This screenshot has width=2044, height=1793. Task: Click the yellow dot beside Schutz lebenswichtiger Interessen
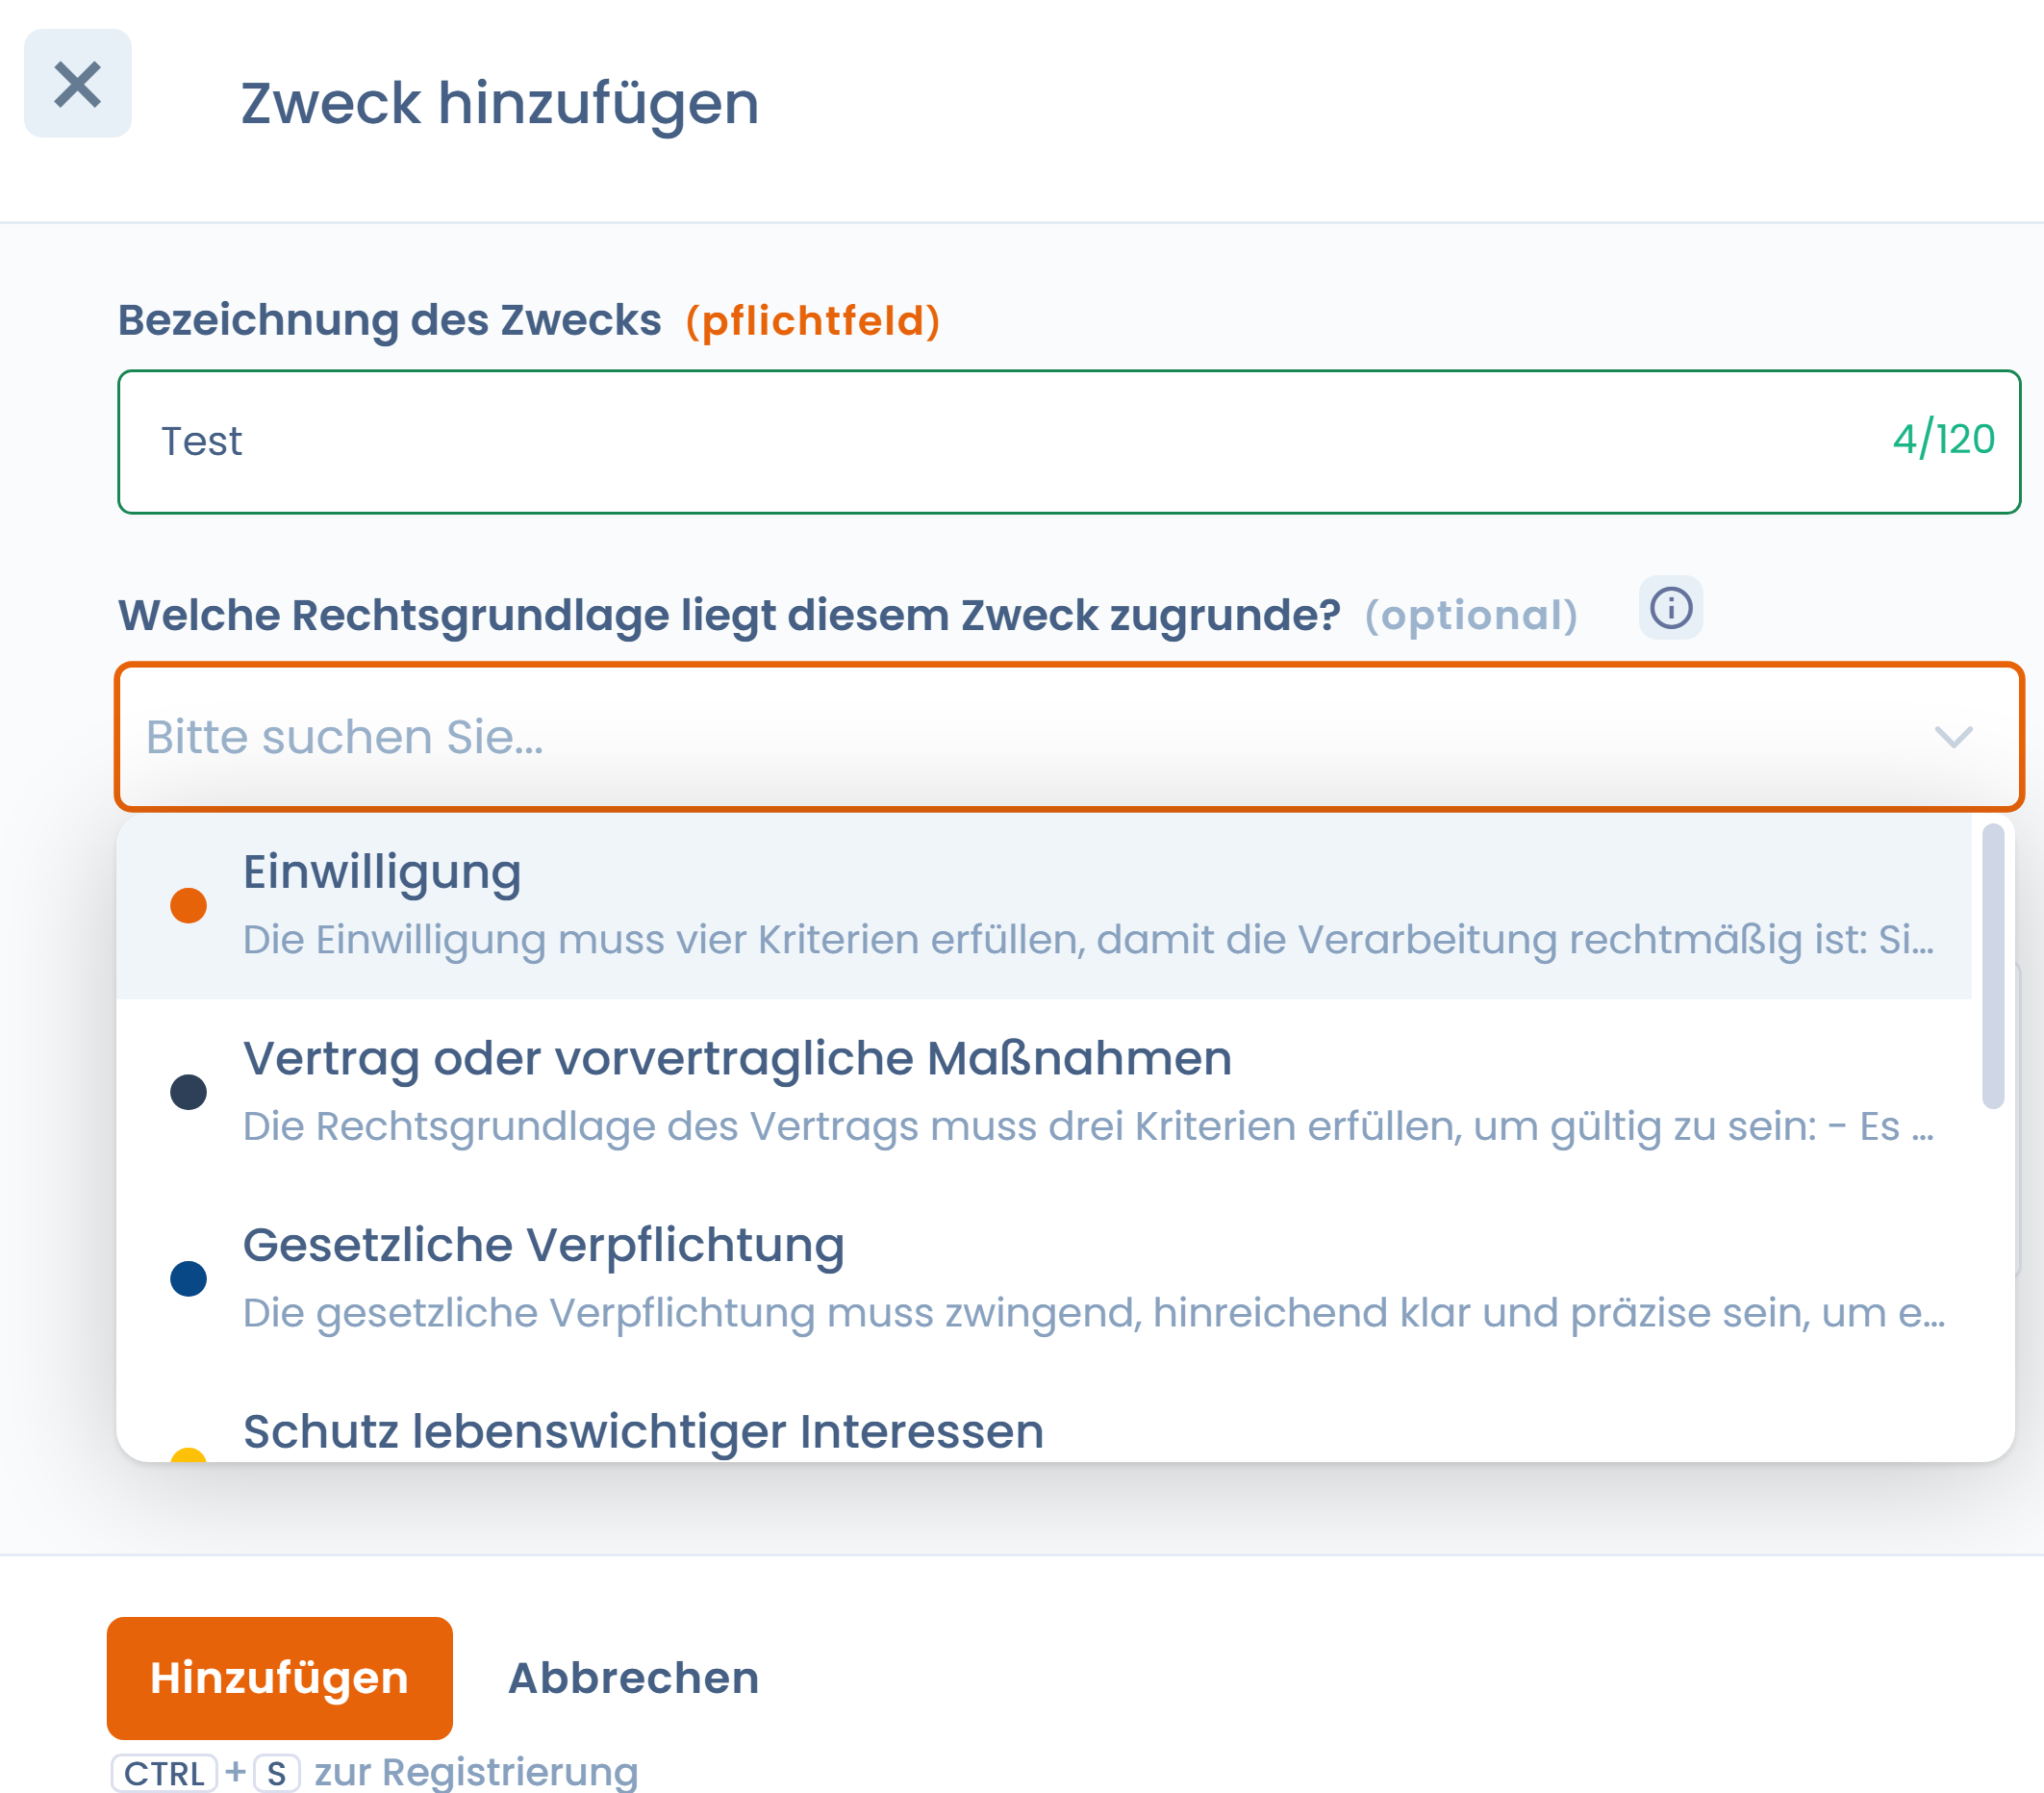188,1454
